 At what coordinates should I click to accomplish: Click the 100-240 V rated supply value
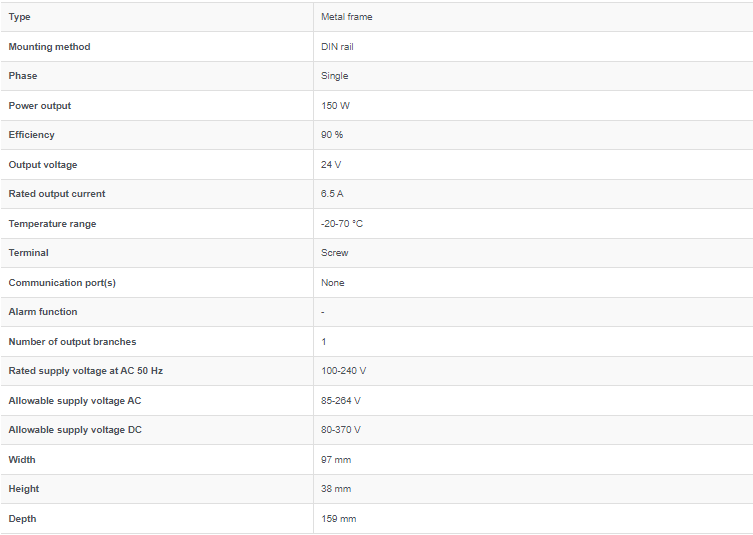point(343,371)
